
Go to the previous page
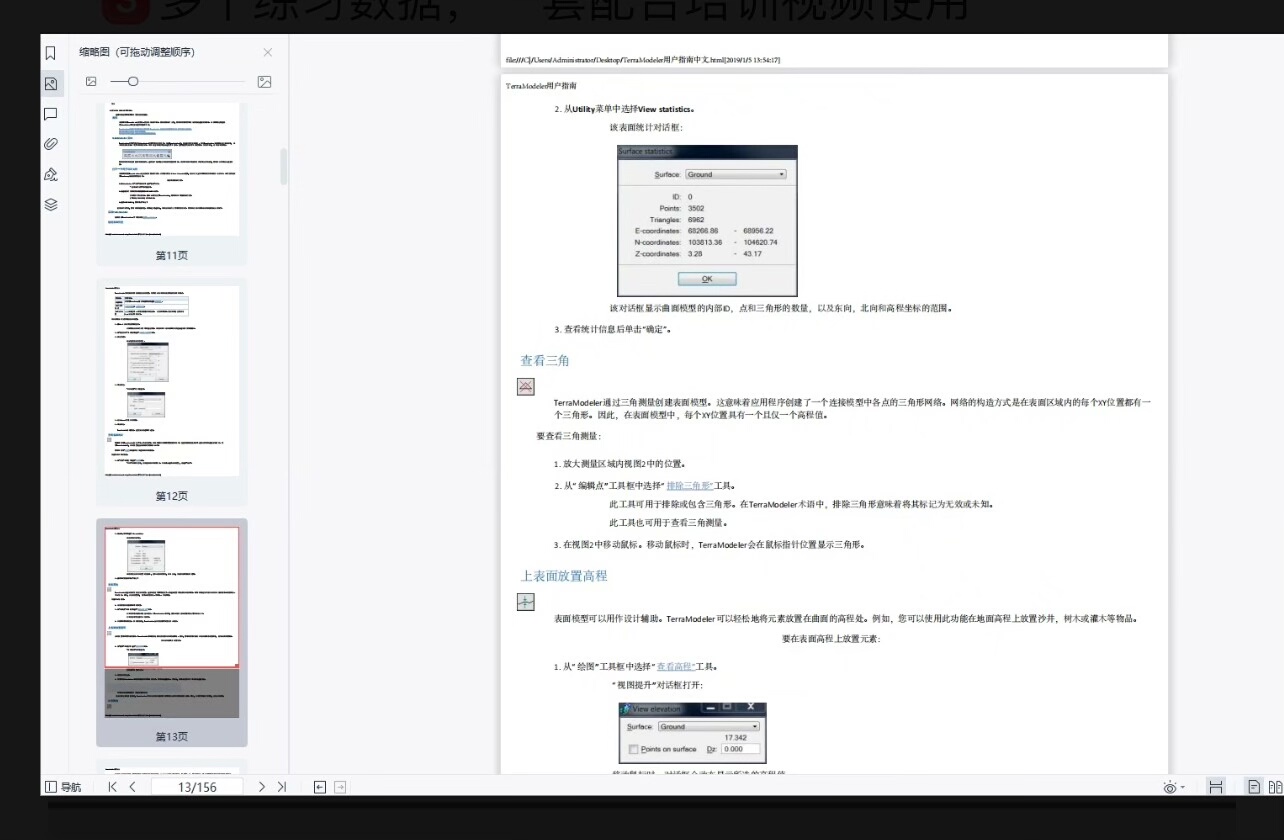pos(132,787)
